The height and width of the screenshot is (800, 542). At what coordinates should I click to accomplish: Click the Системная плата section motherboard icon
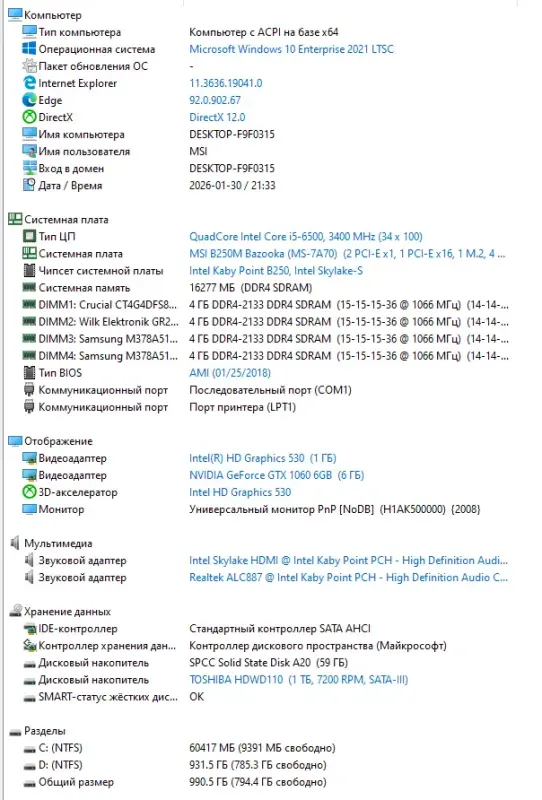pyautogui.click(x=15, y=219)
